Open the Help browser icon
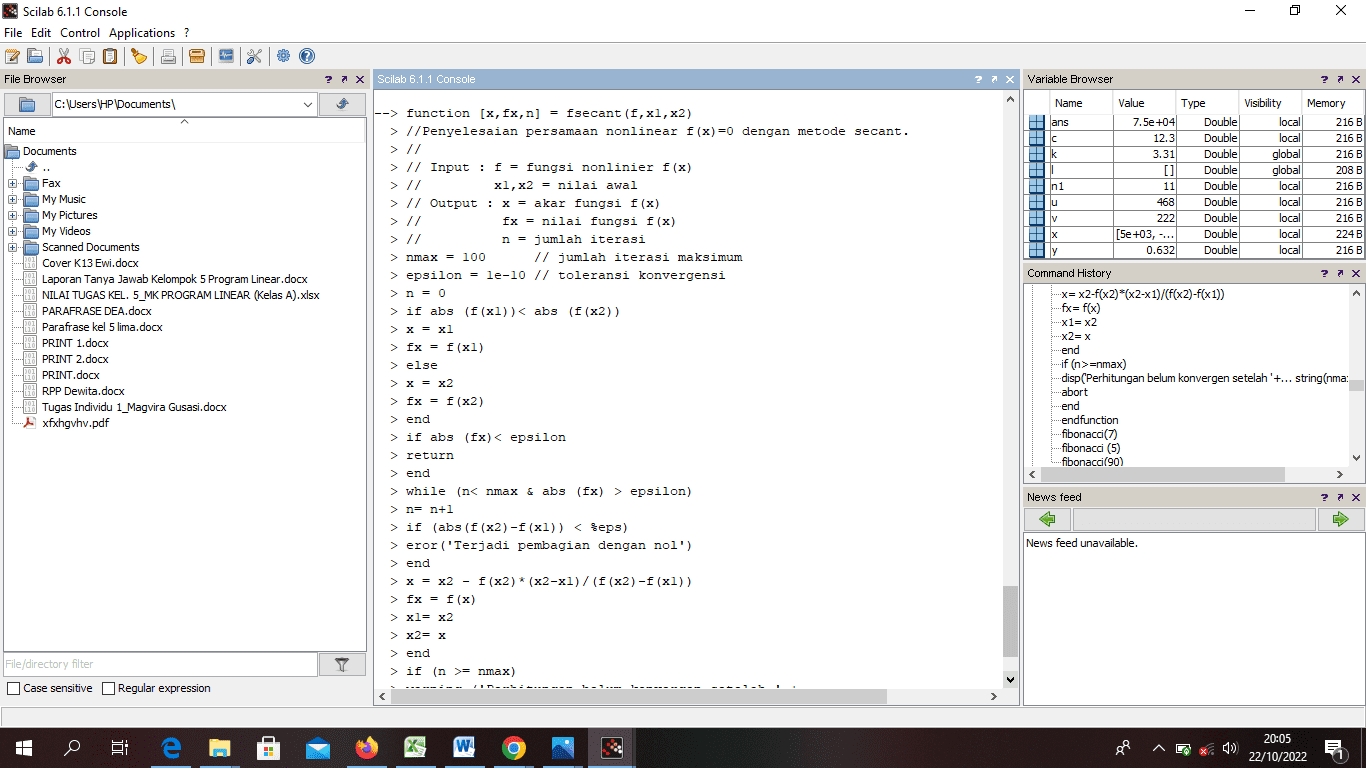1366x768 pixels. [x=307, y=56]
